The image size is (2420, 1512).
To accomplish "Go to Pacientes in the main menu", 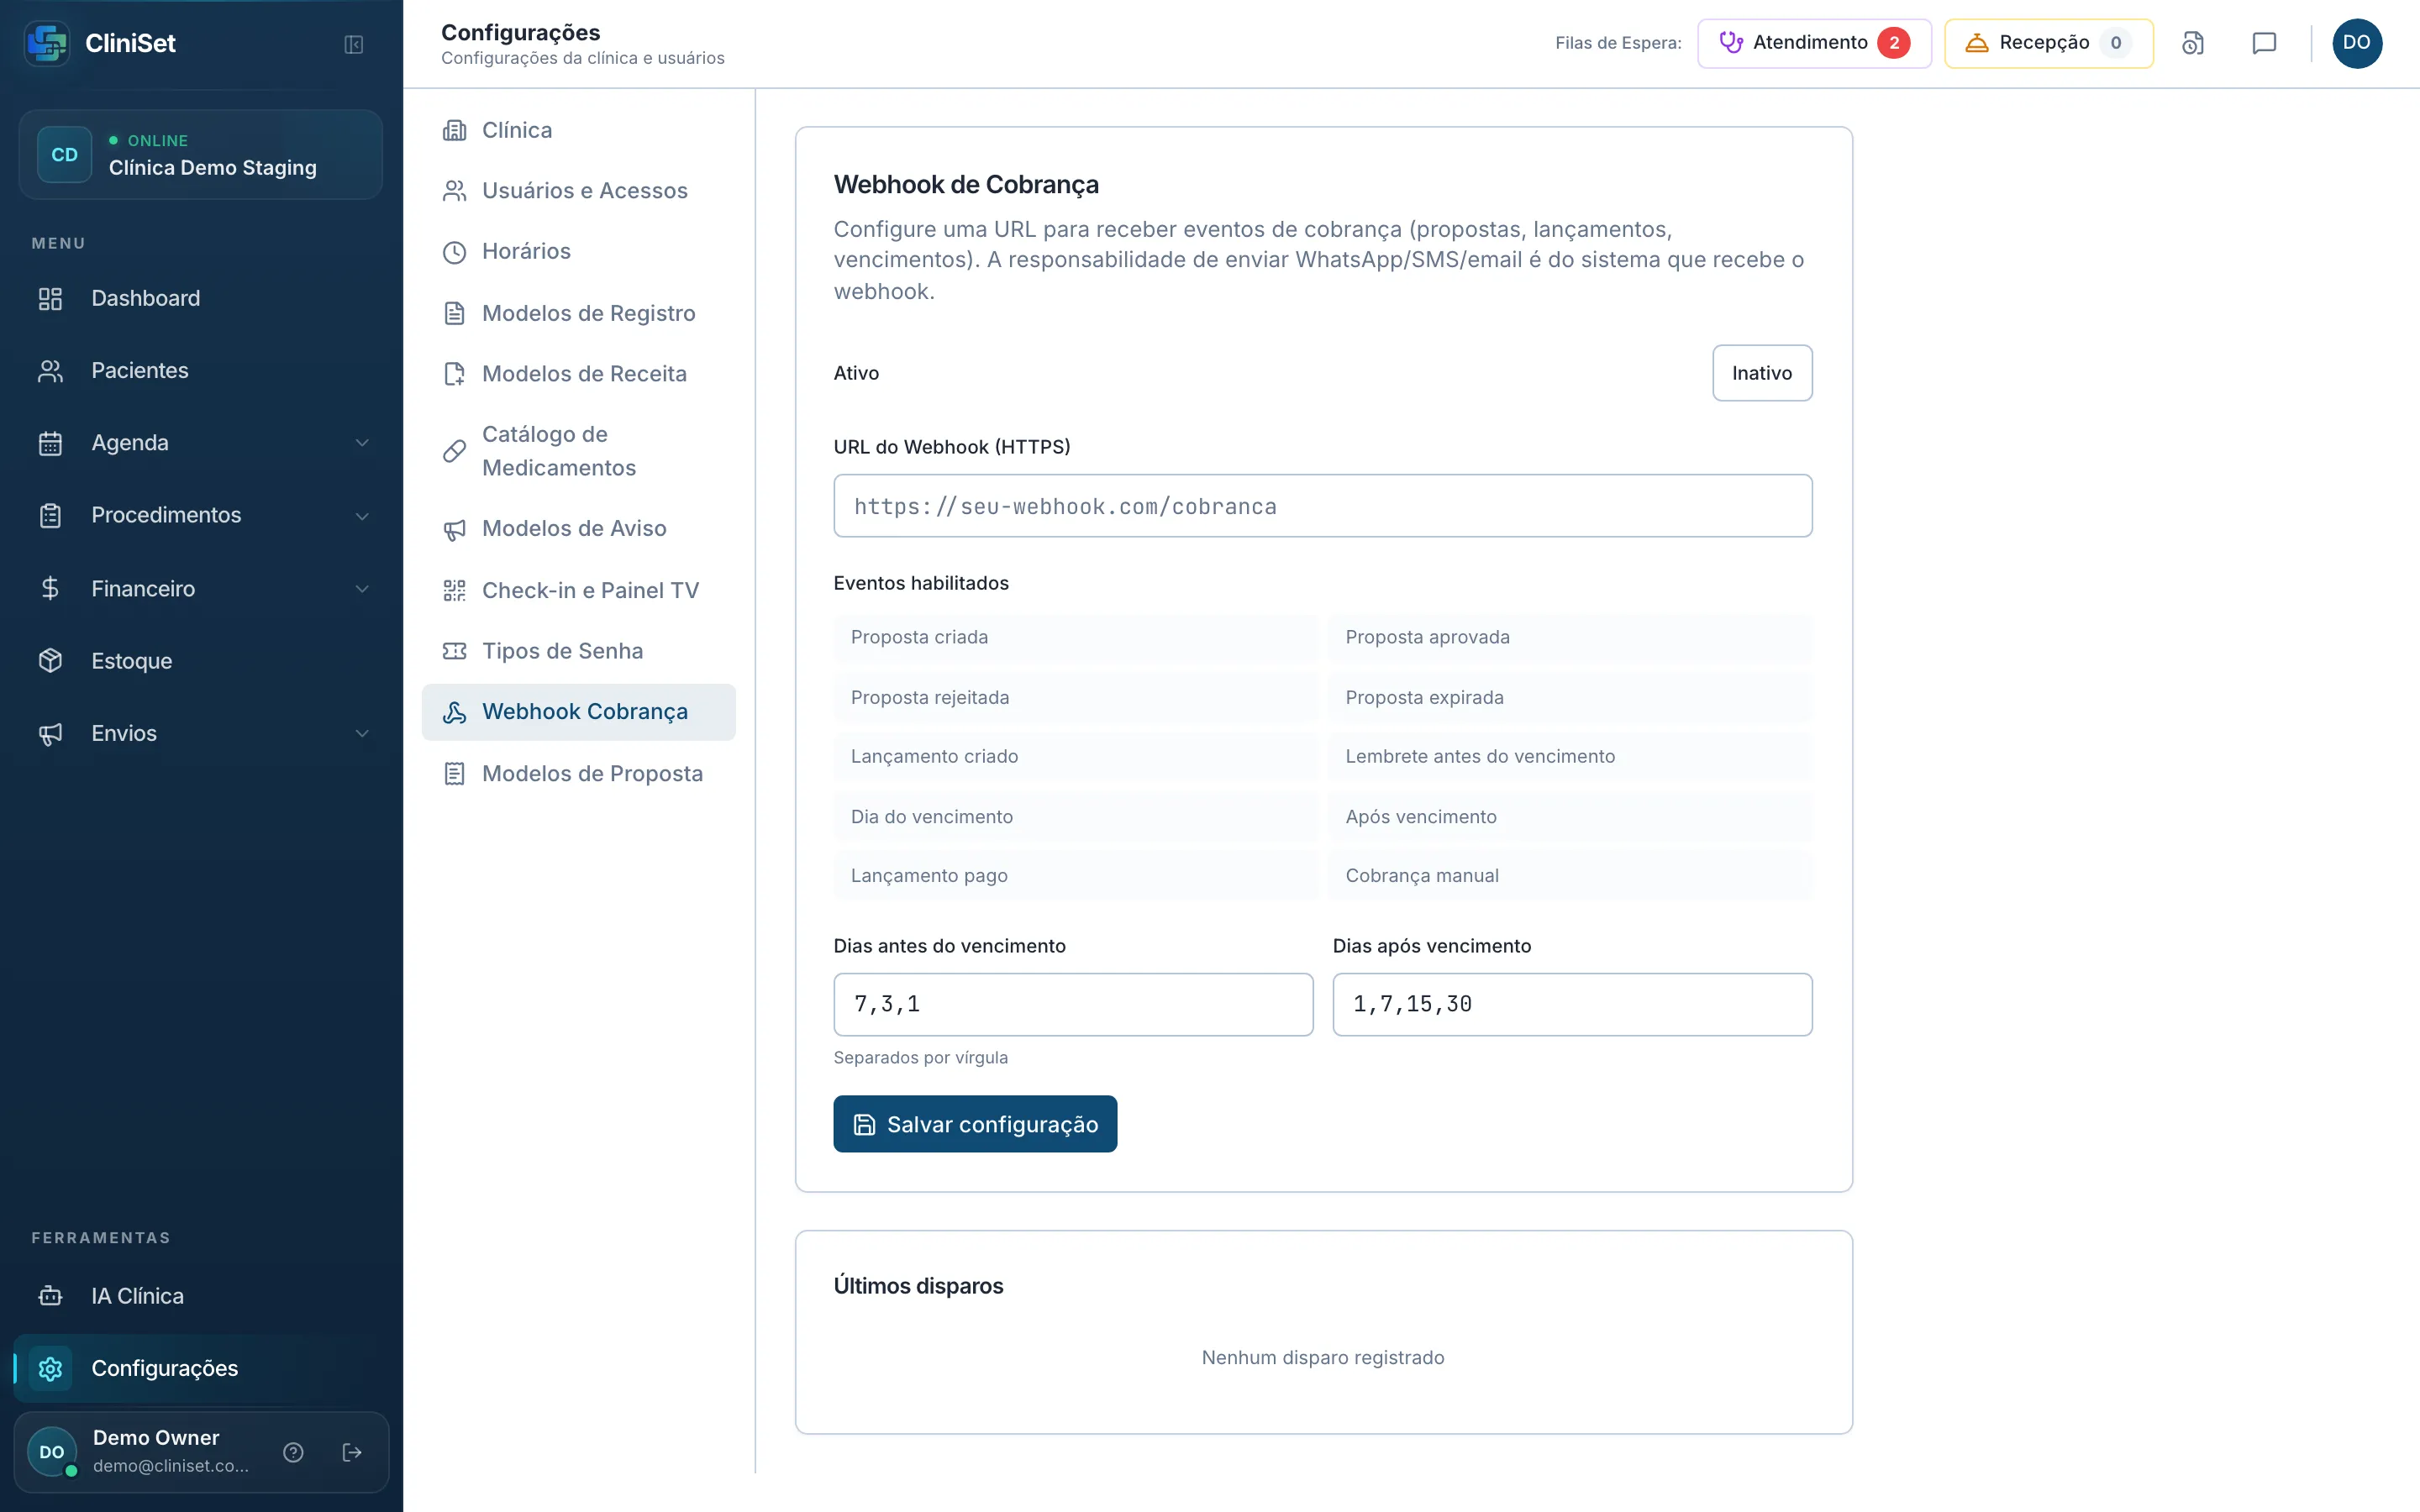I will [201, 371].
